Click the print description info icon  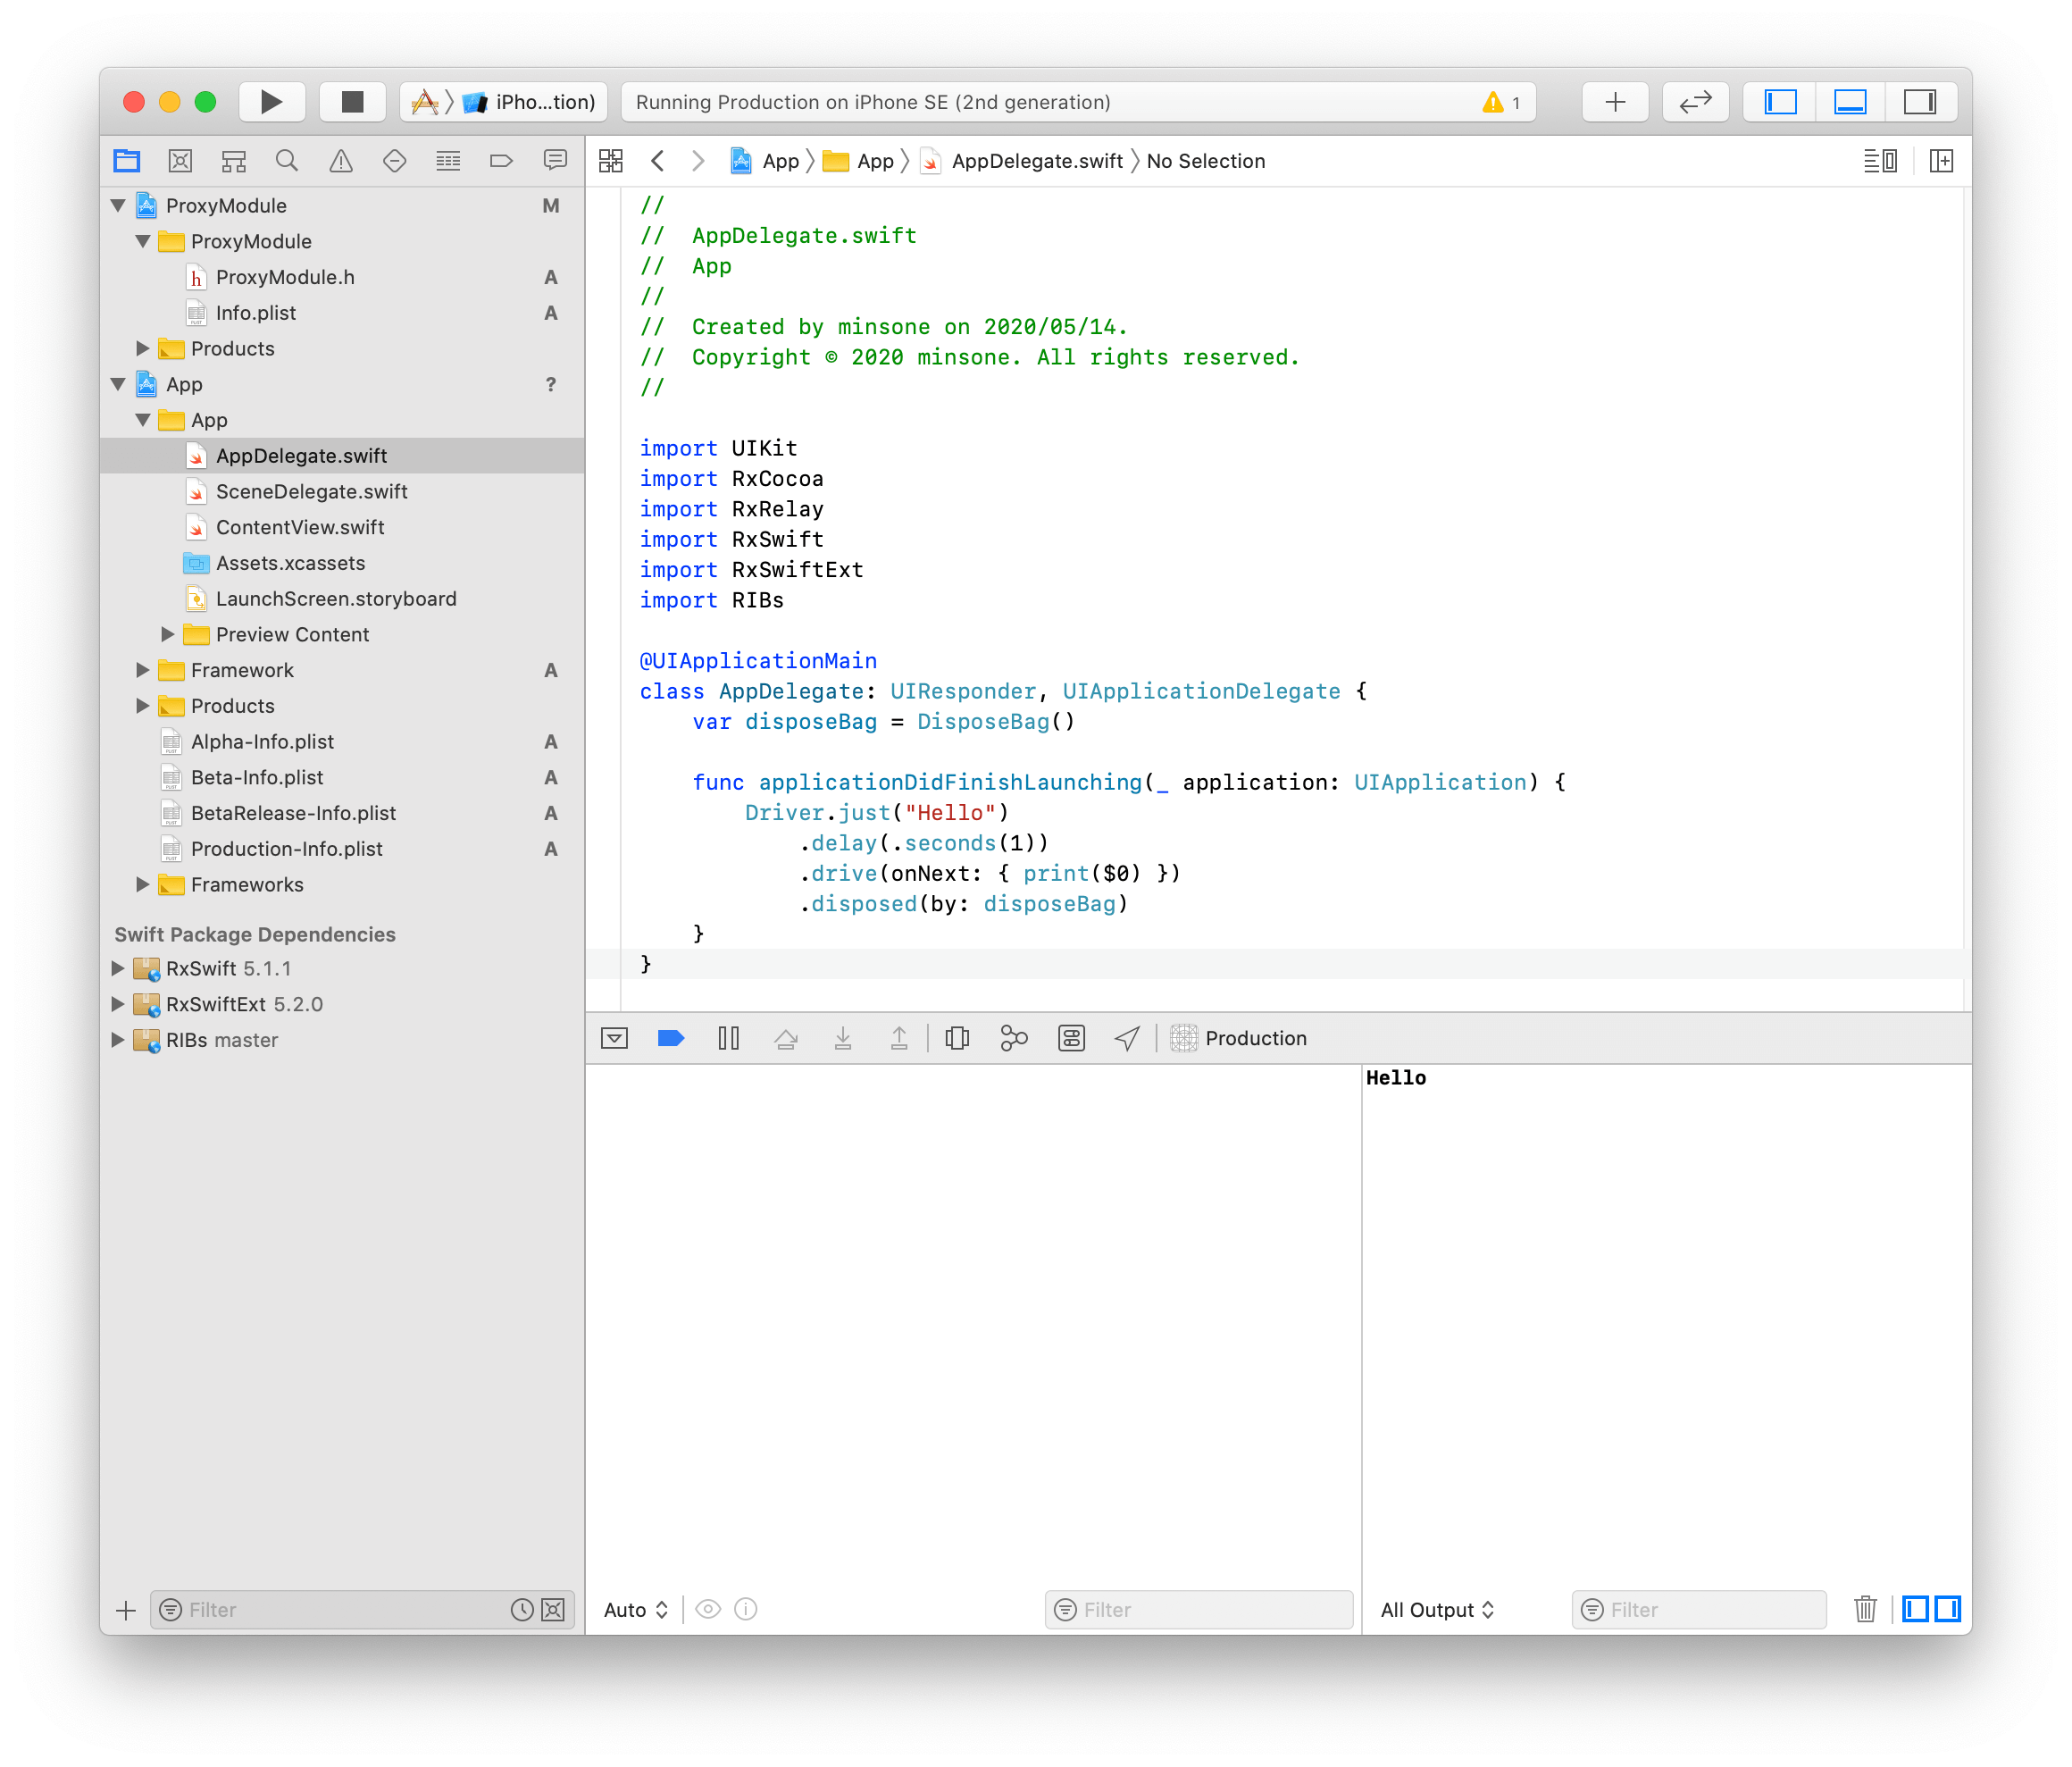pyautogui.click(x=746, y=1610)
